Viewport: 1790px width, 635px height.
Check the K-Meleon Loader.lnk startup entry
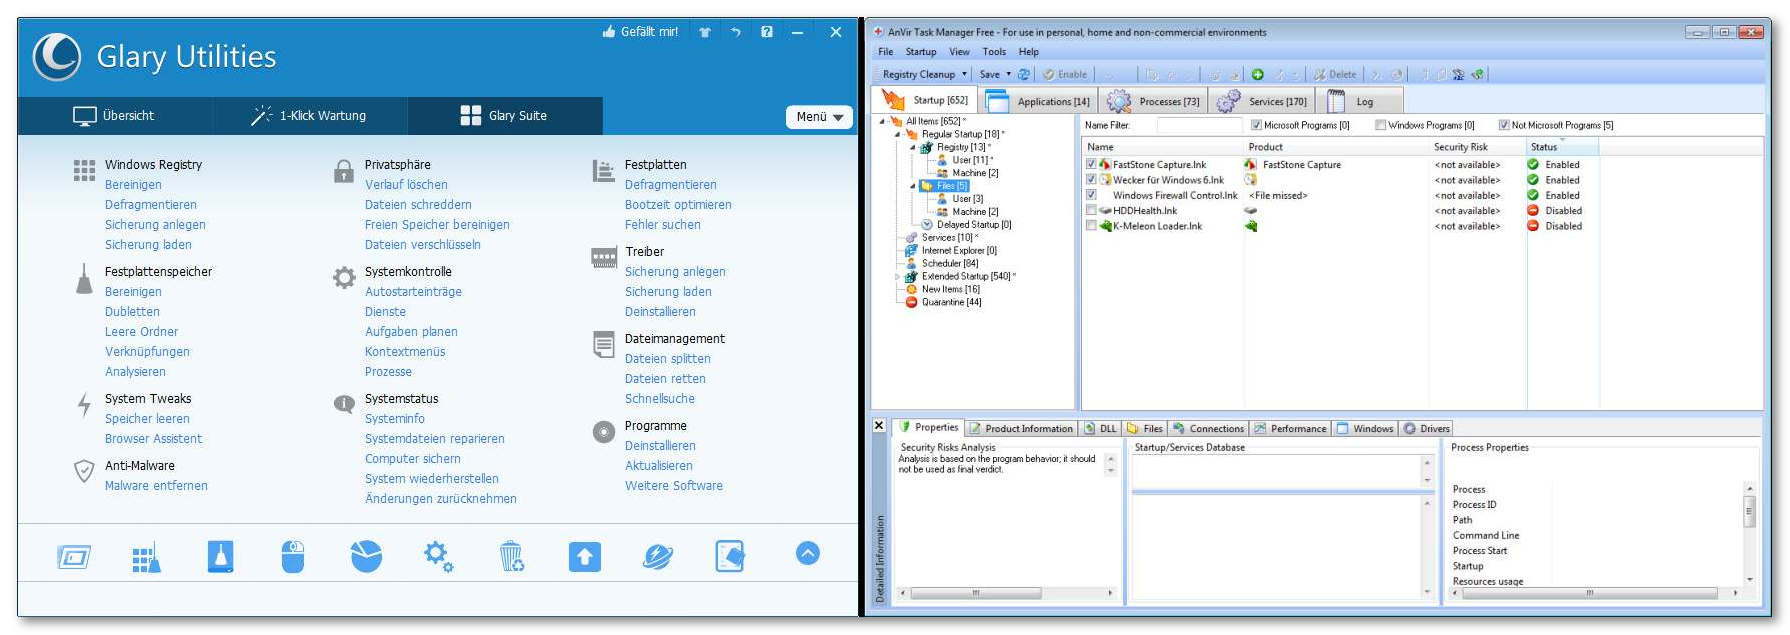coord(1091,226)
